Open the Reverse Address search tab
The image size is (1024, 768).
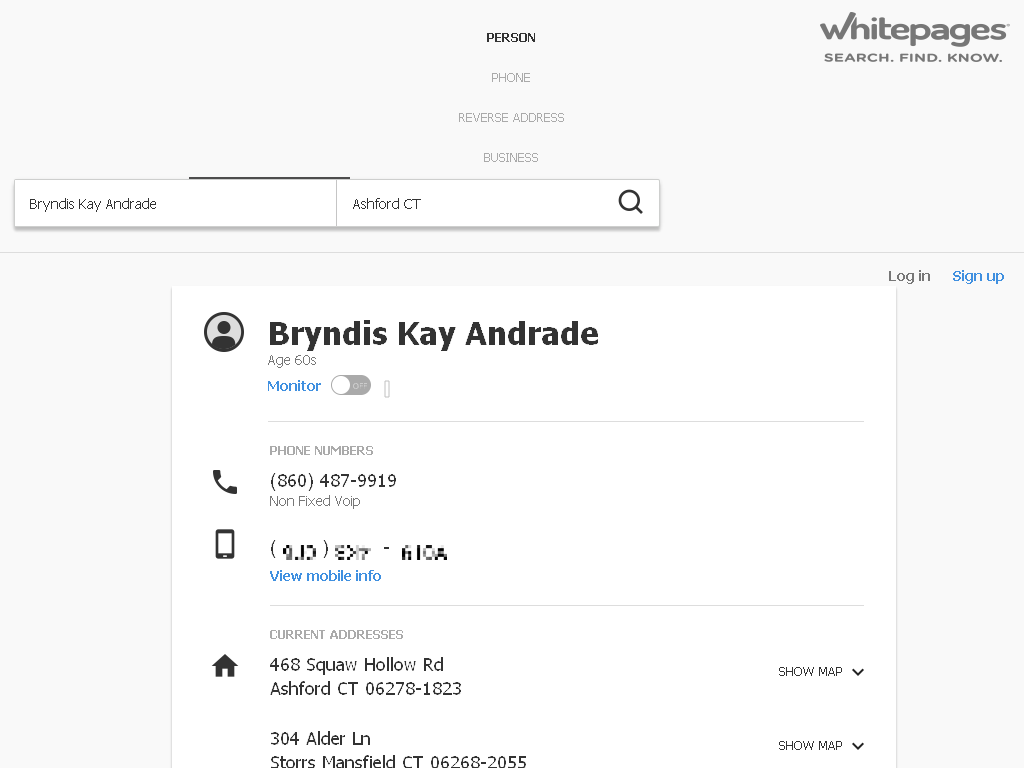511,118
